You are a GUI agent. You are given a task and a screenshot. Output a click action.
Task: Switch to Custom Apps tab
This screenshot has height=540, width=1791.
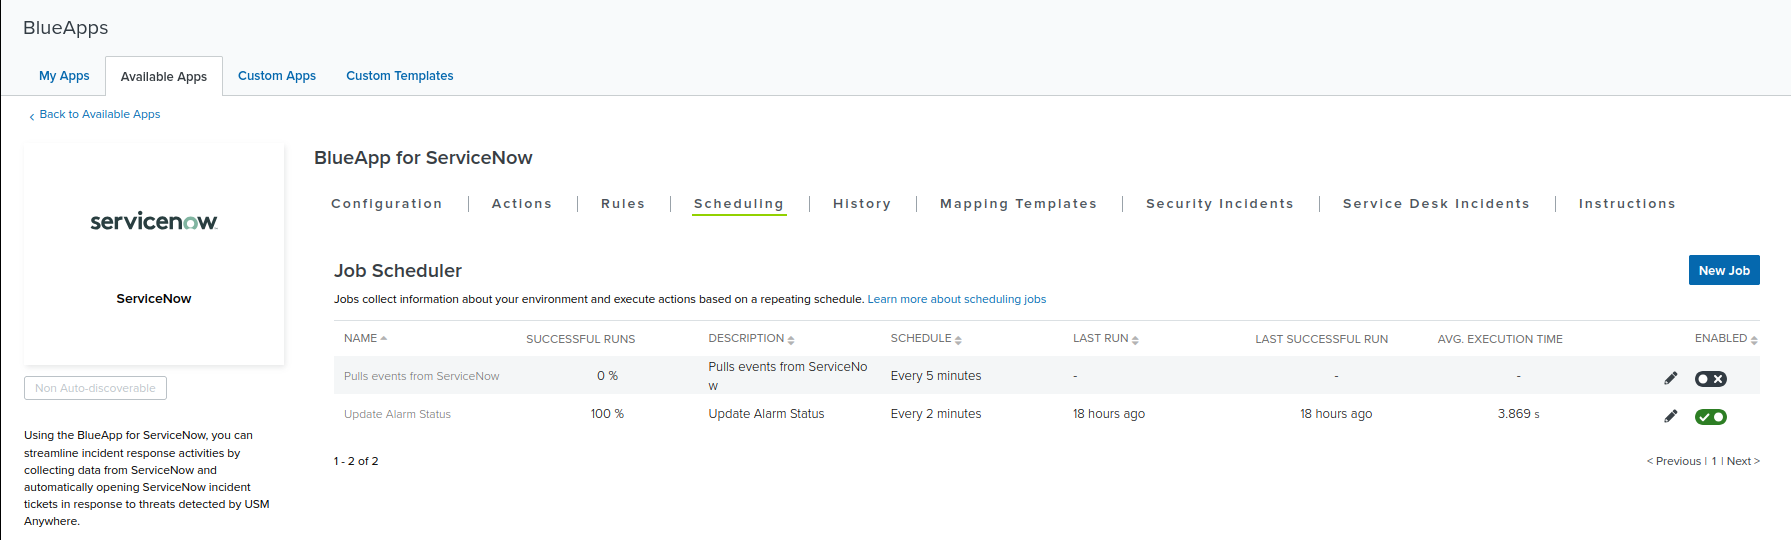pyautogui.click(x=277, y=76)
